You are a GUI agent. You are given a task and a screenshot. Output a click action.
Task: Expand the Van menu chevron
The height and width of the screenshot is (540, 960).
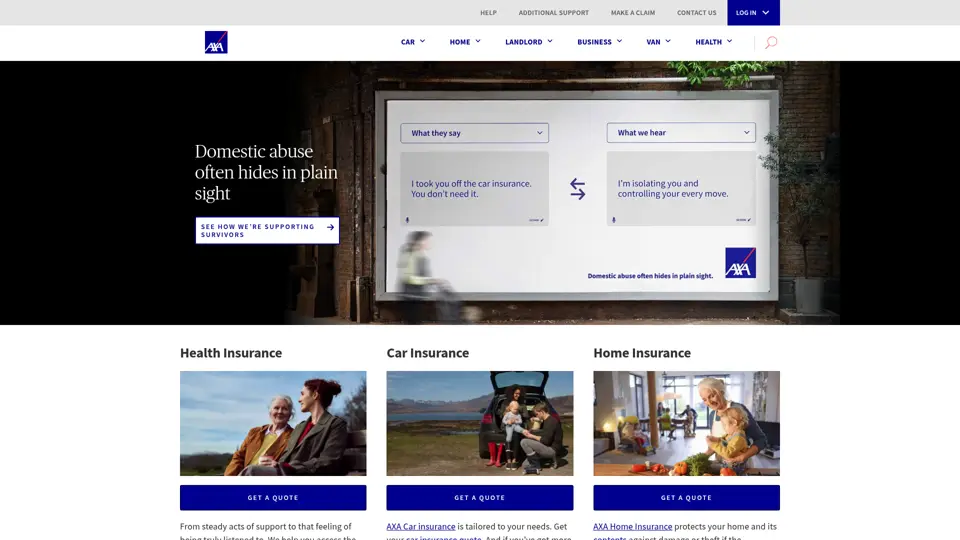pos(668,41)
